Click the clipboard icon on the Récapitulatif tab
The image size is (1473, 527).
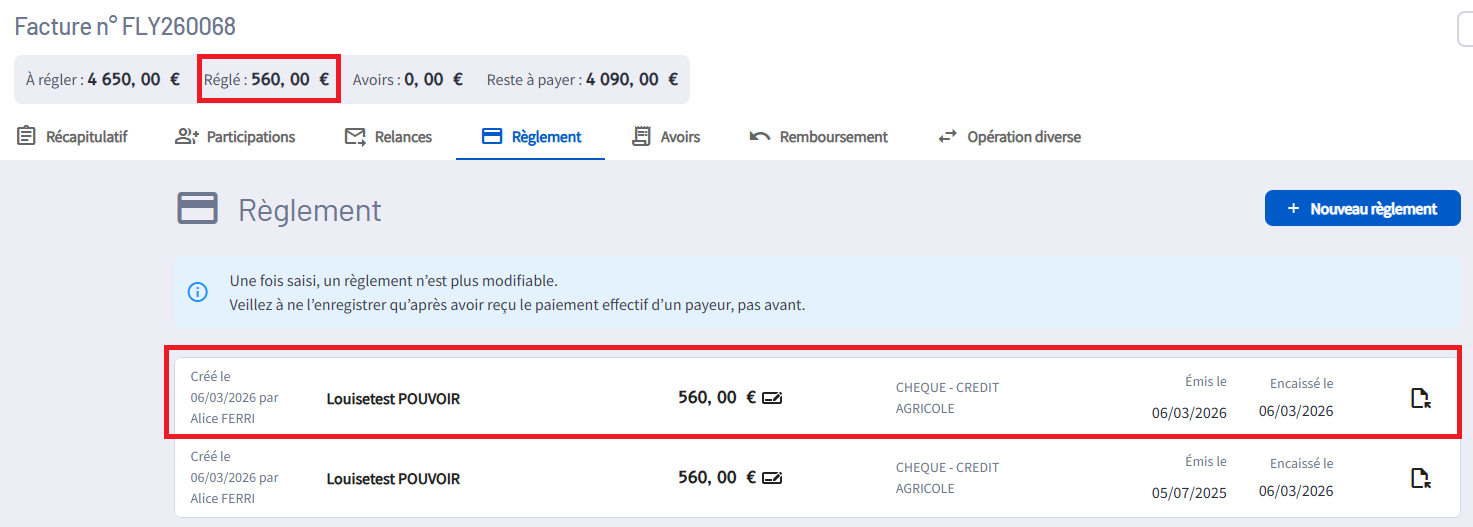pos(26,136)
